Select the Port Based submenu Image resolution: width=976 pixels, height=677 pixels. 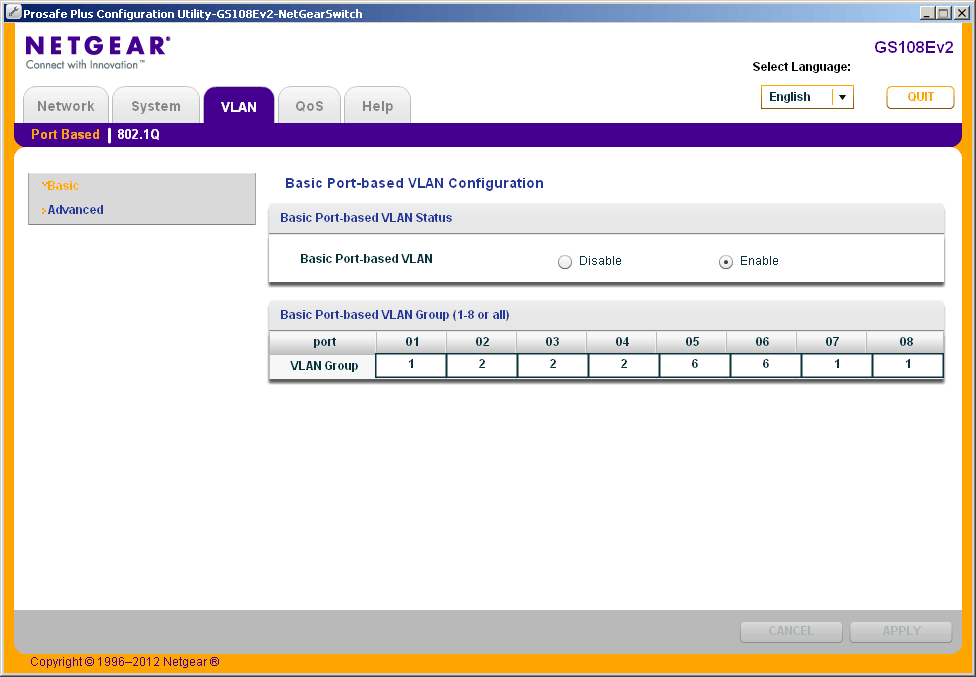pos(65,134)
